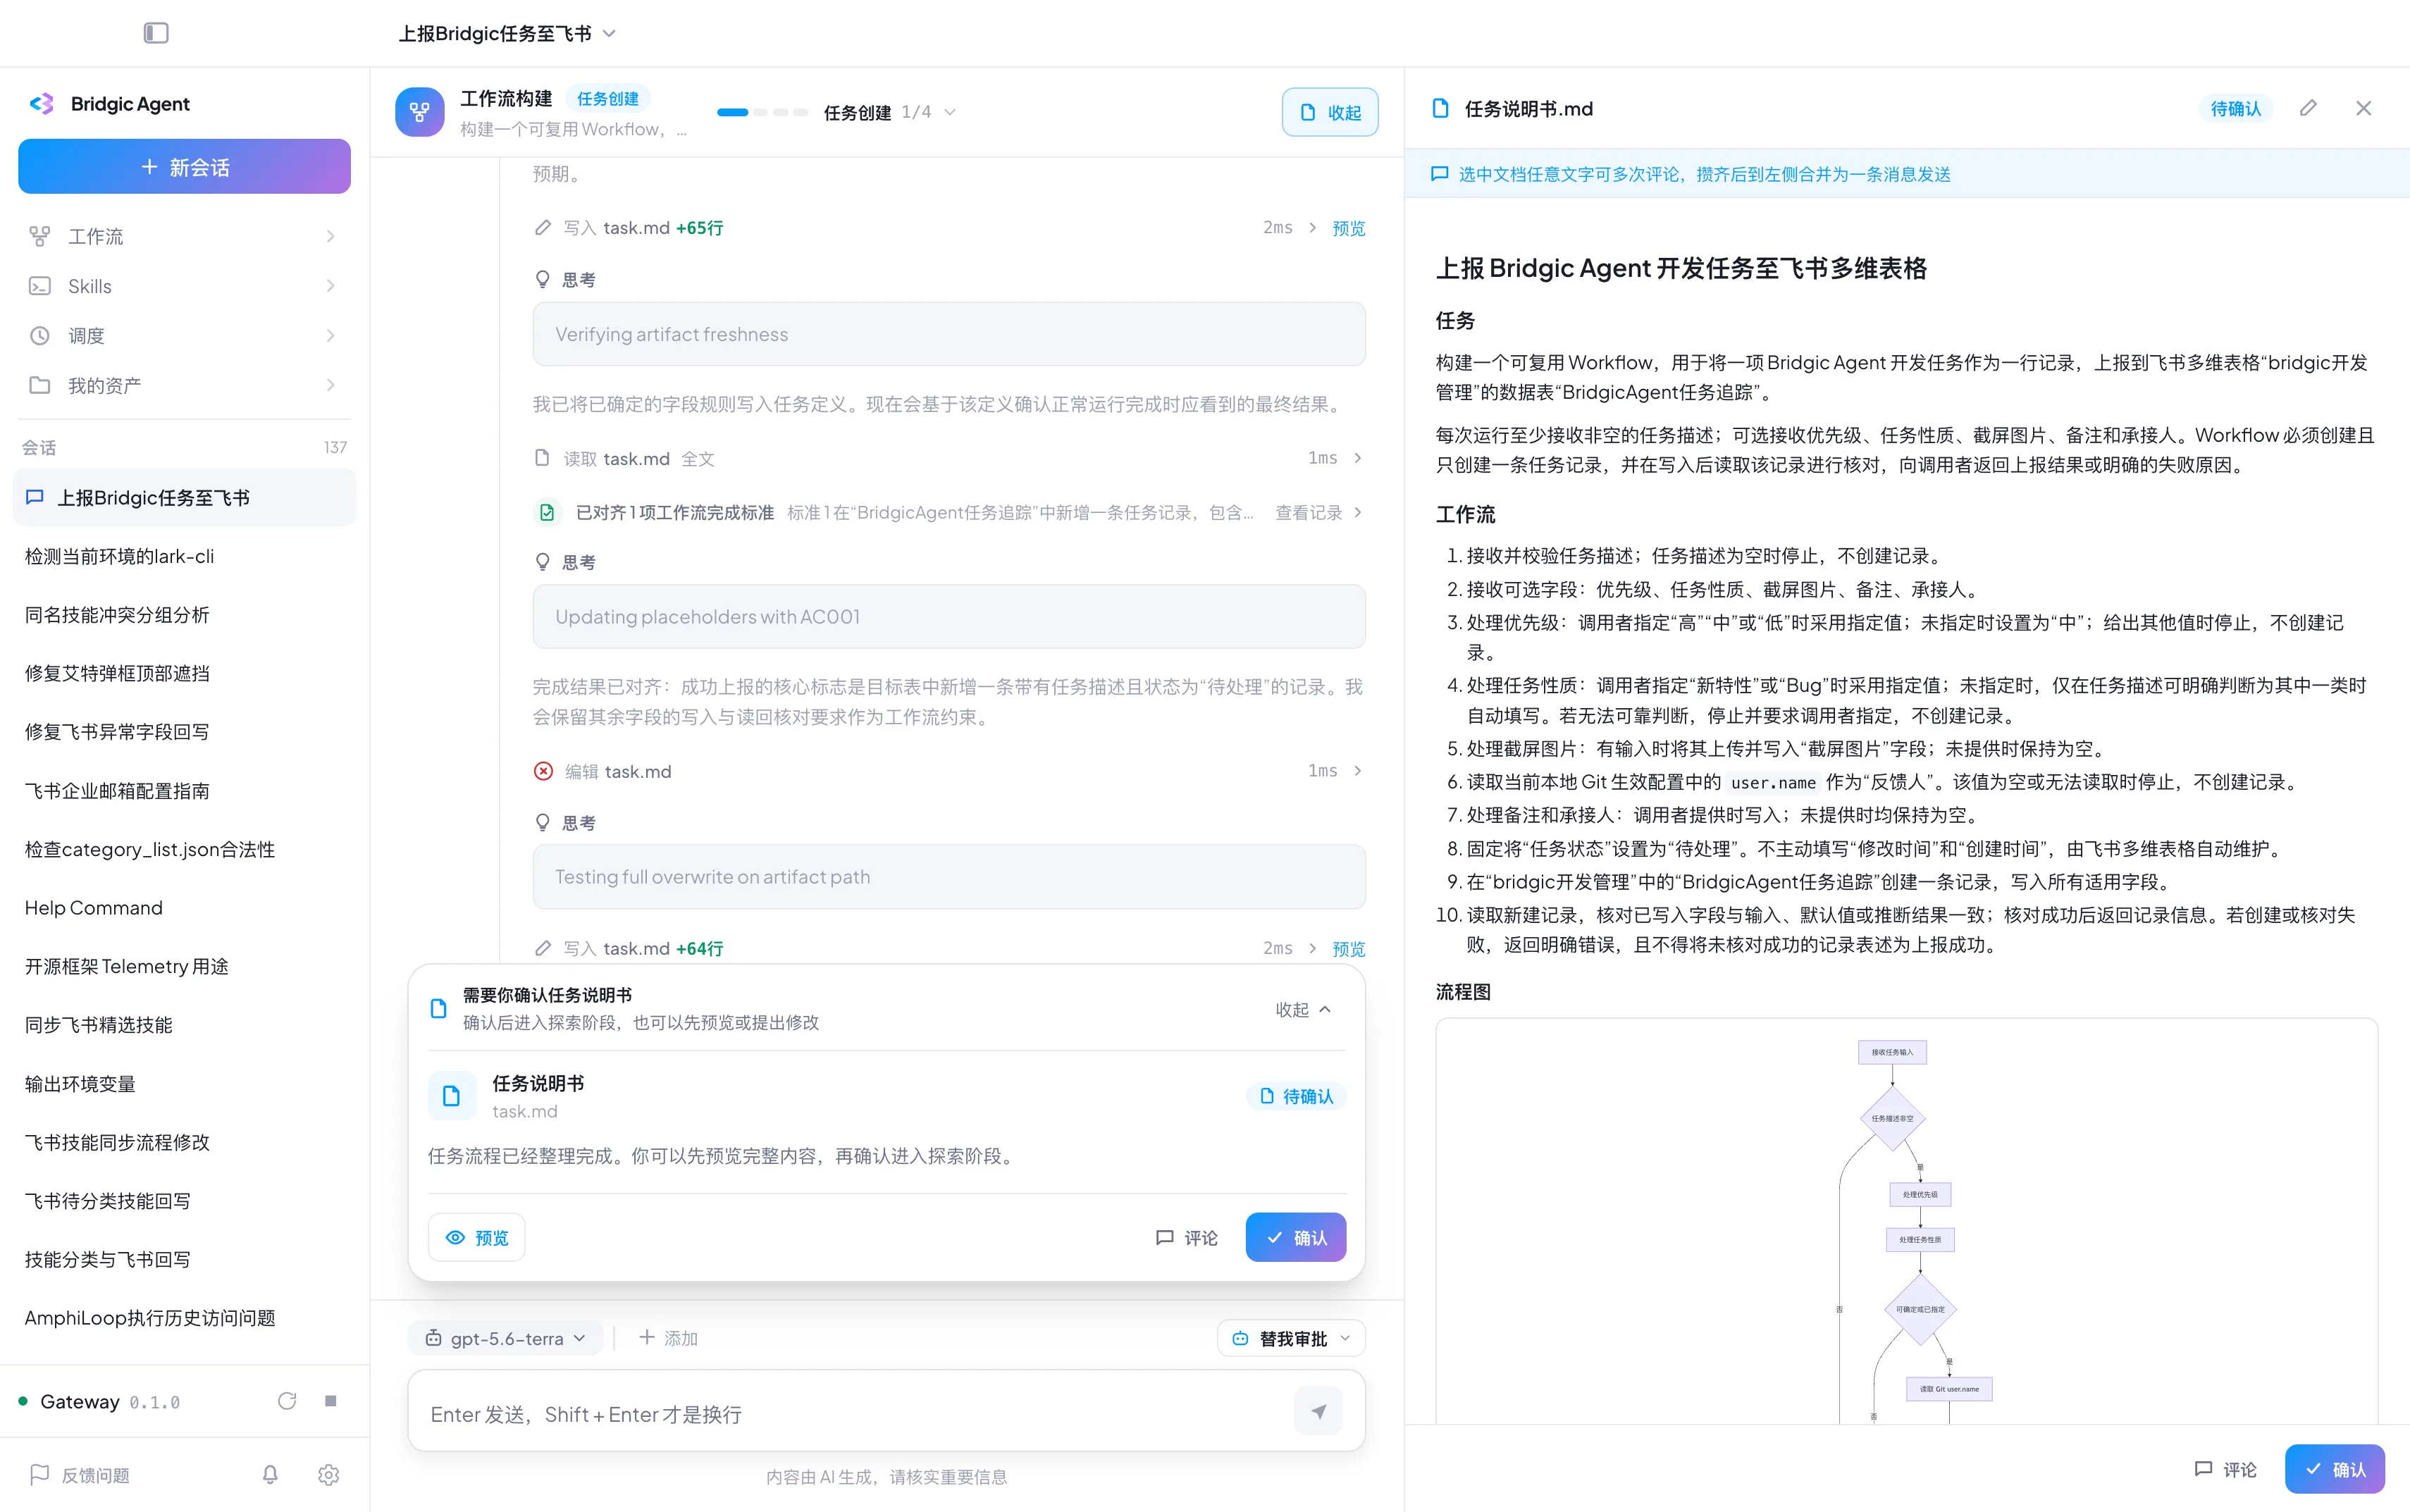Open the notification bell icon
Viewport: 2410px width, 1512px height.
pos(270,1475)
